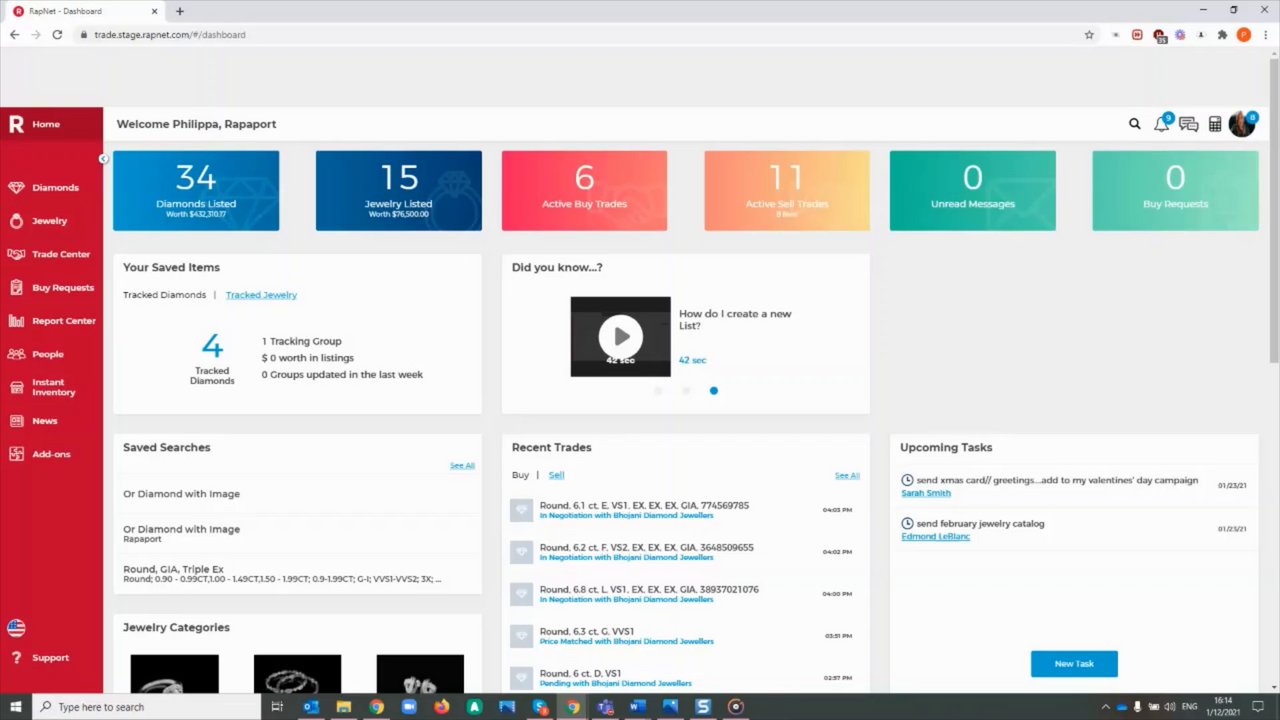The width and height of the screenshot is (1280, 720).
Task: Open the Diamonds Listed tile
Action: pyautogui.click(x=196, y=191)
